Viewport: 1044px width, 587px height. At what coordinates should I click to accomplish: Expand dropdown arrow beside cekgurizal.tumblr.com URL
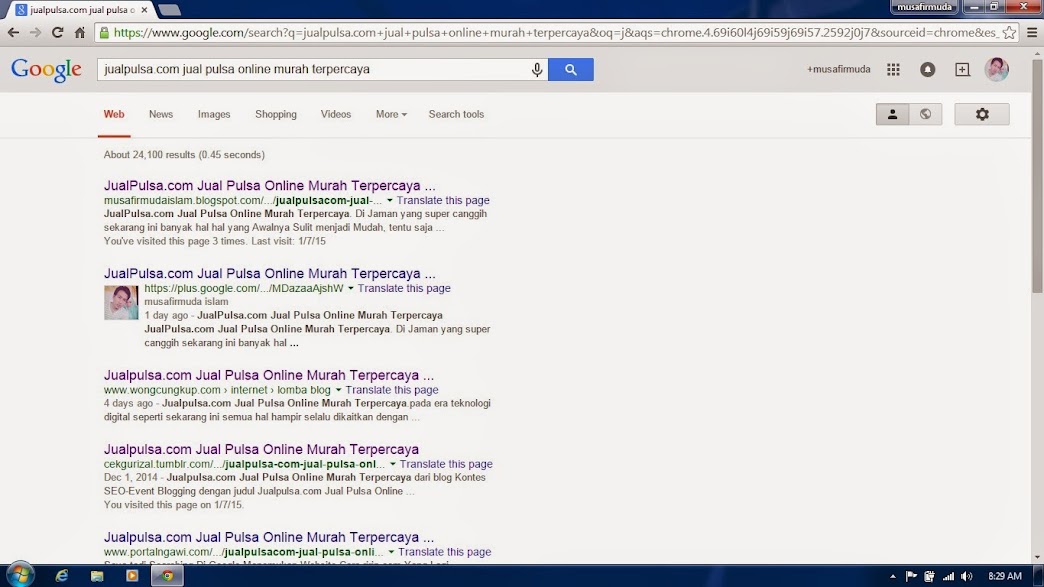[392, 464]
